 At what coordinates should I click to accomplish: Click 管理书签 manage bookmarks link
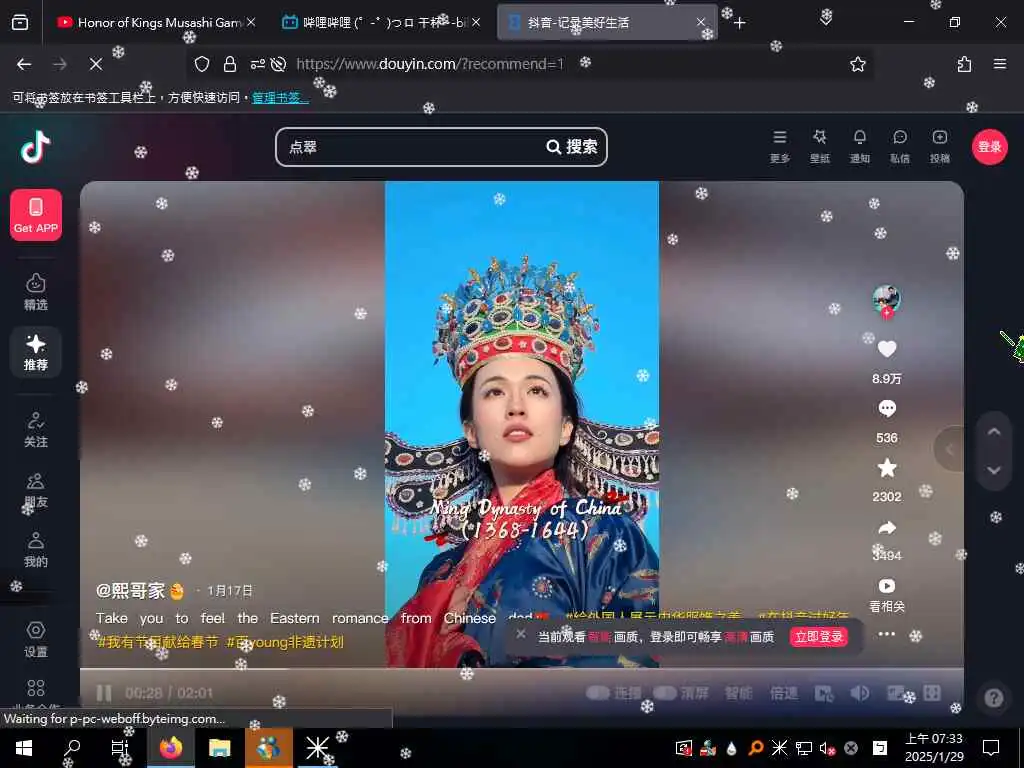280,97
